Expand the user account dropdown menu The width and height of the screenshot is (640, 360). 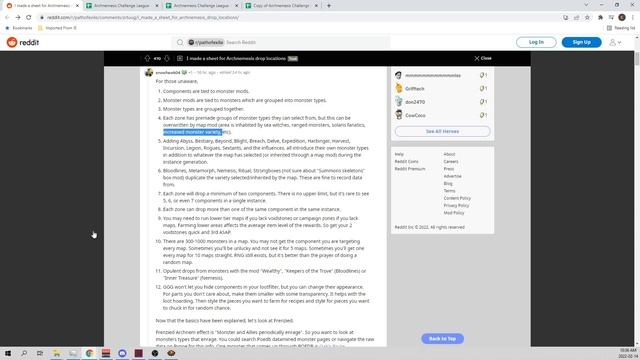[x=615, y=42]
